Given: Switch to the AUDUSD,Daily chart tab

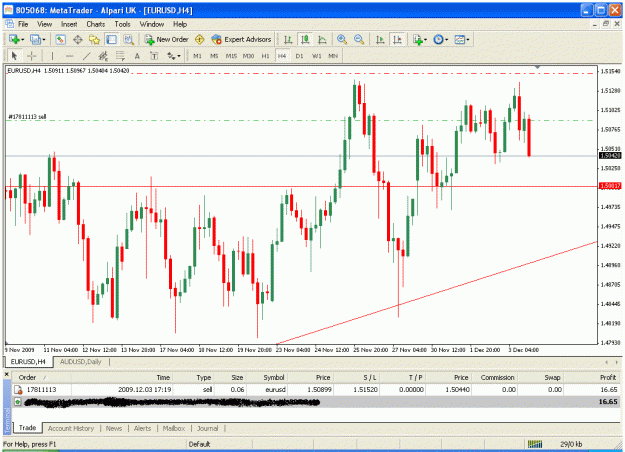Looking at the screenshot, I should tap(81, 362).
